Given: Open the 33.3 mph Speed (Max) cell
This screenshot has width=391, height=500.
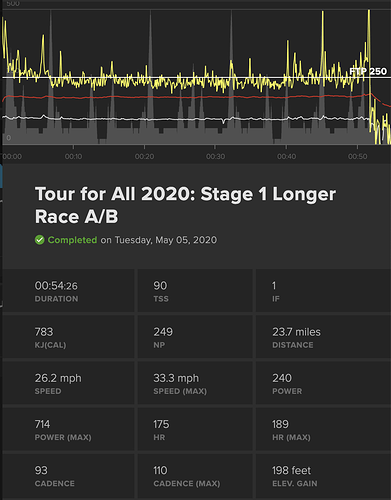Looking at the screenshot, I should [195, 383].
